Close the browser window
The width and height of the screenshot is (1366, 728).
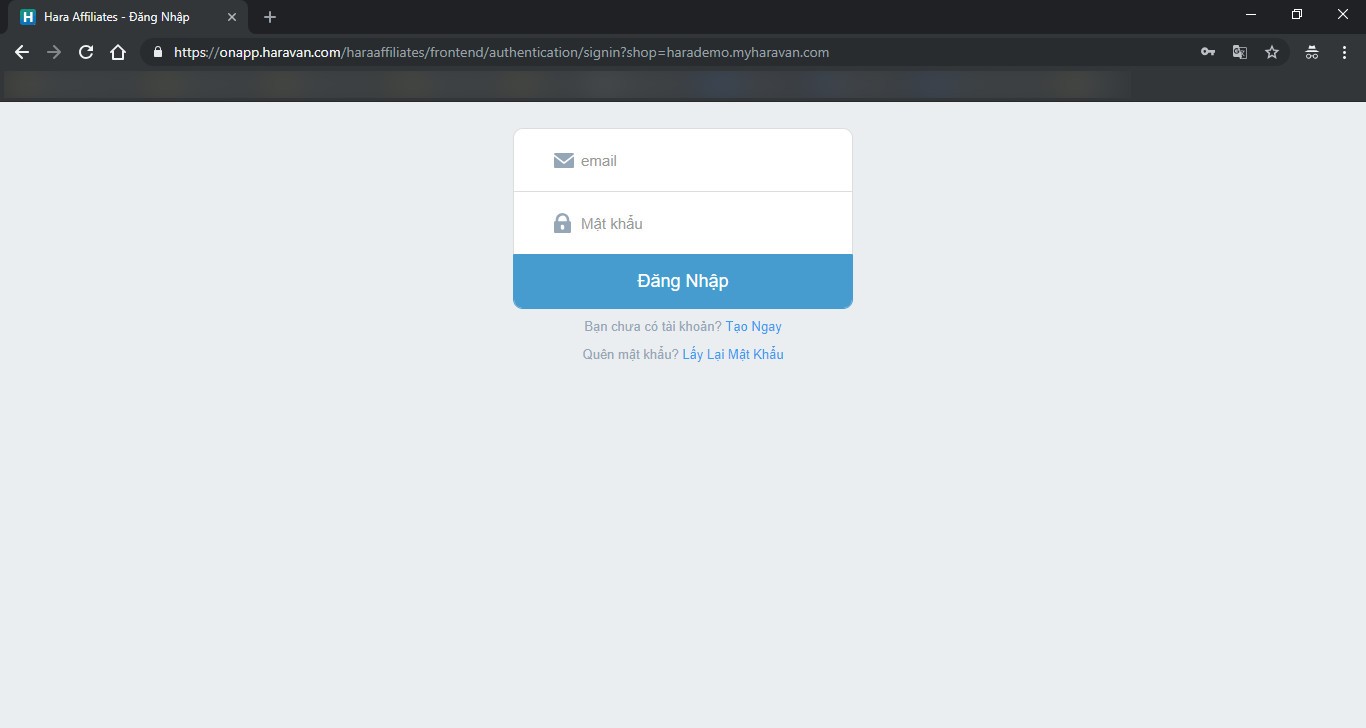[x=1343, y=14]
